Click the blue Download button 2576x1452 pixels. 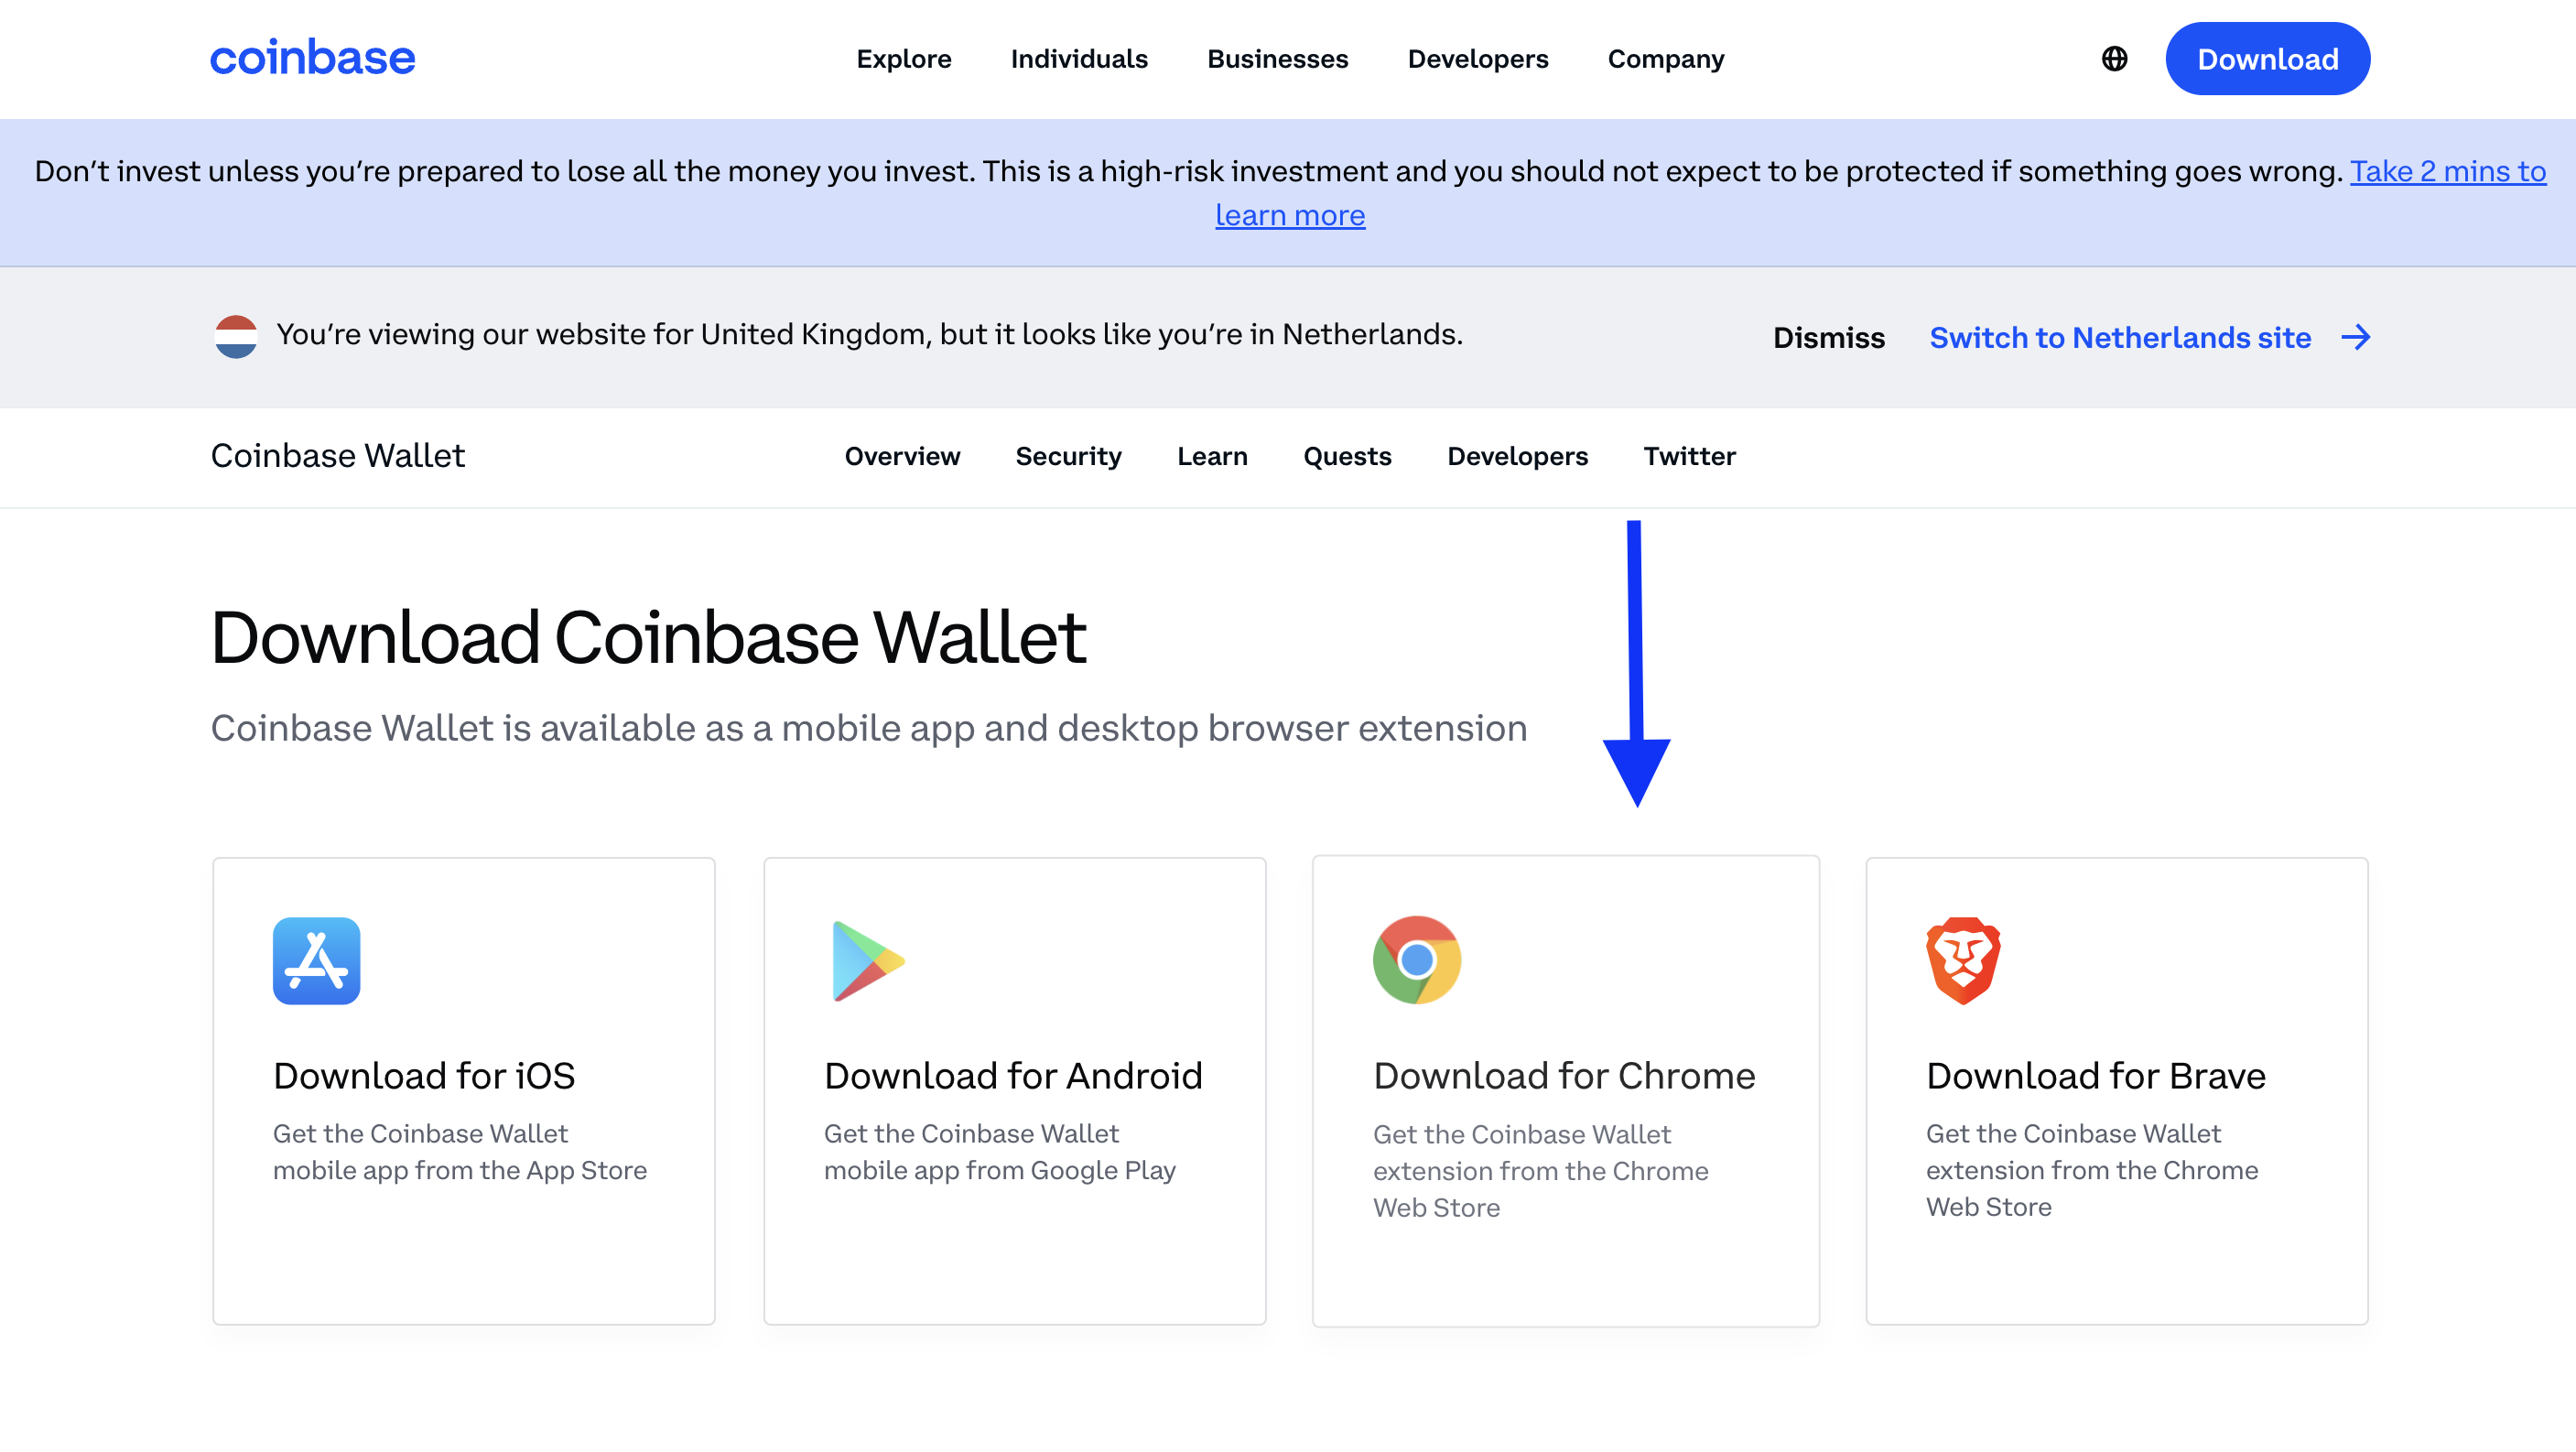pyautogui.click(x=2267, y=59)
